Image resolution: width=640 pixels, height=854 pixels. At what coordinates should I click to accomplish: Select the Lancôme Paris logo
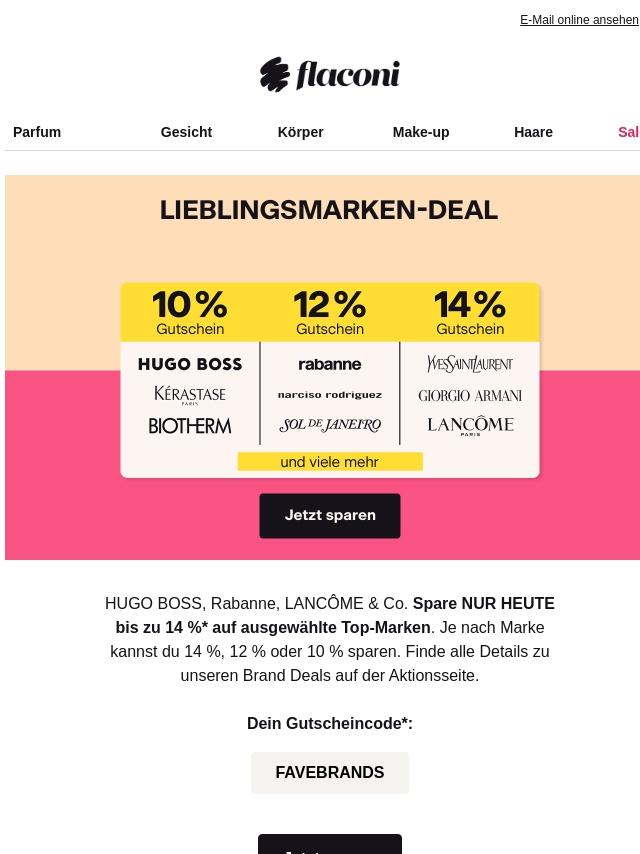coord(470,426)
